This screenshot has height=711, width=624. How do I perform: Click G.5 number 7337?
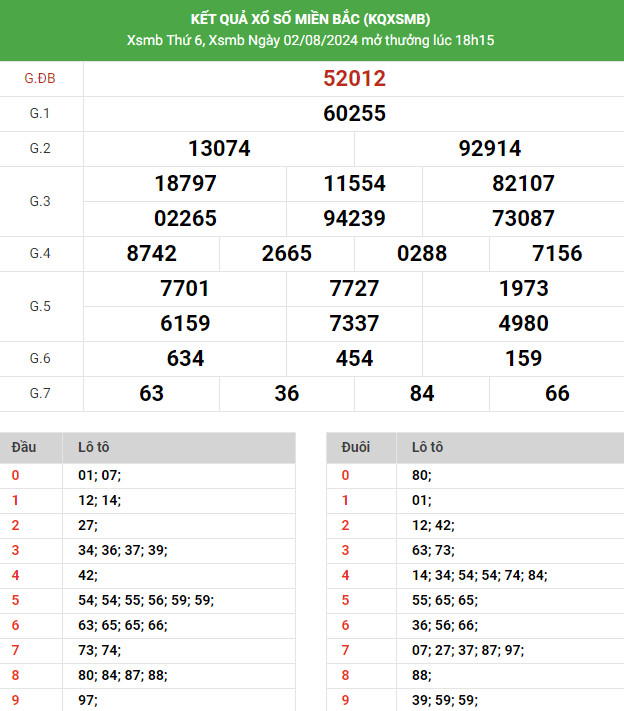[x=354, y=323]
